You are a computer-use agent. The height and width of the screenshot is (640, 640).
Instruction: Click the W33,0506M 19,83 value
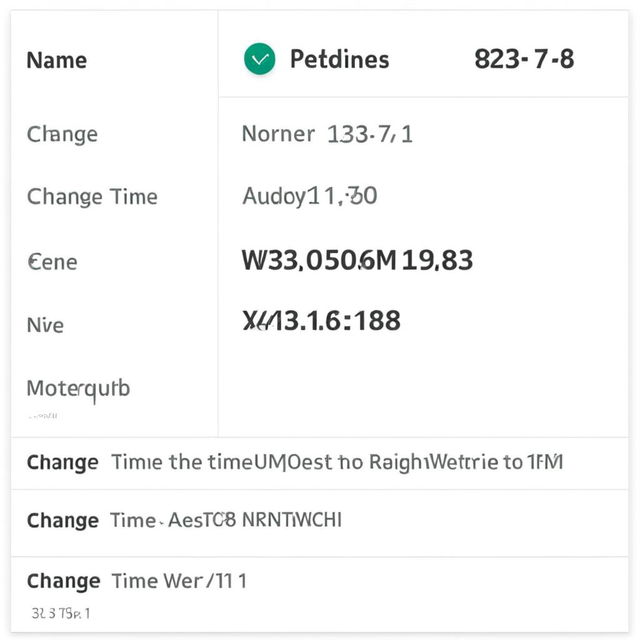coord(358,260)
